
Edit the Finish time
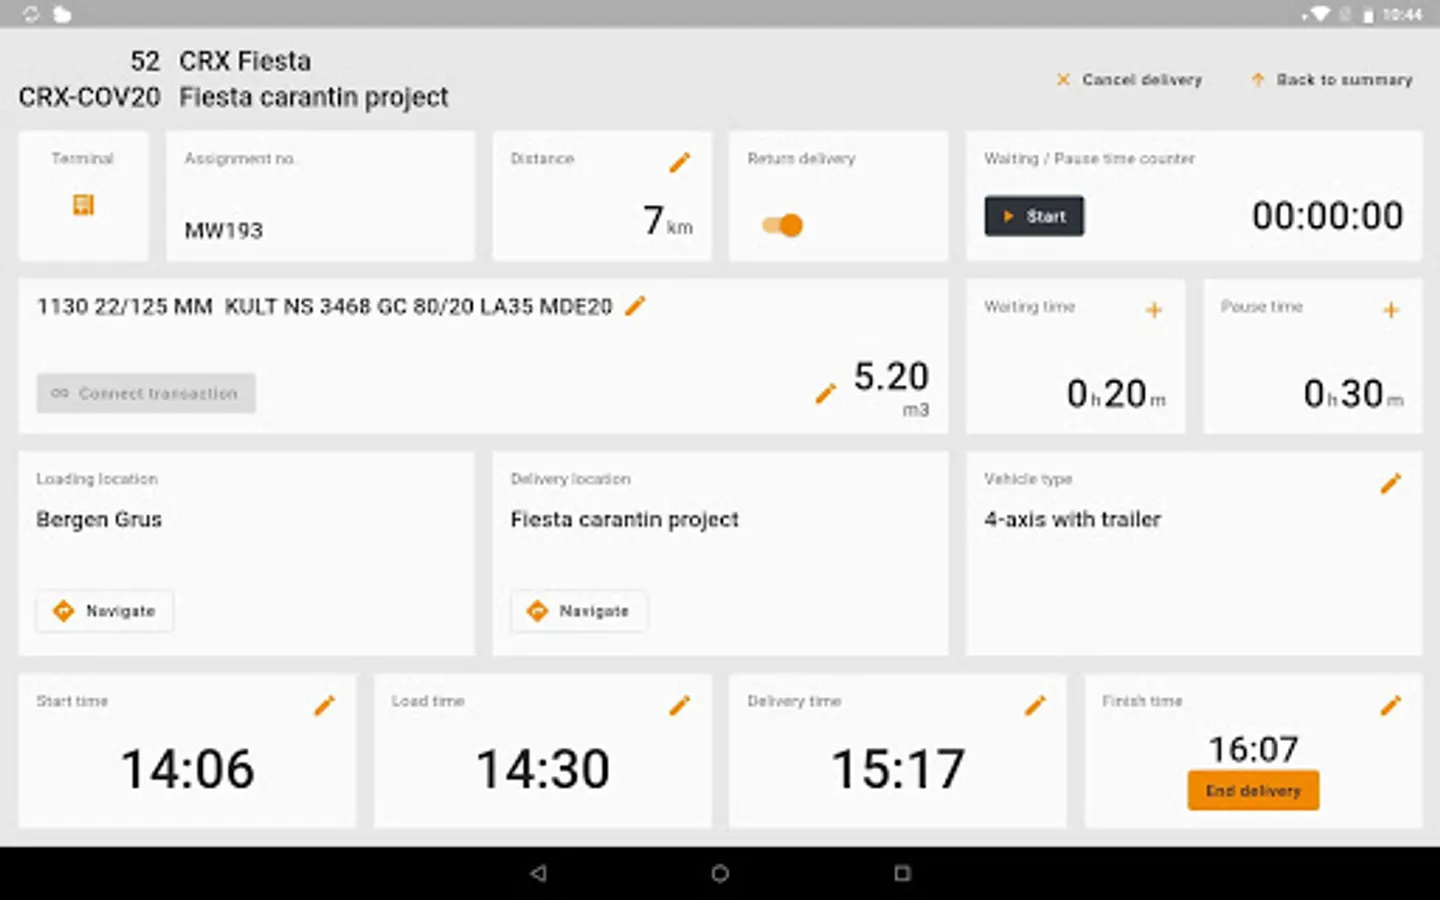pyautogui.click(x=1391, y=705)
